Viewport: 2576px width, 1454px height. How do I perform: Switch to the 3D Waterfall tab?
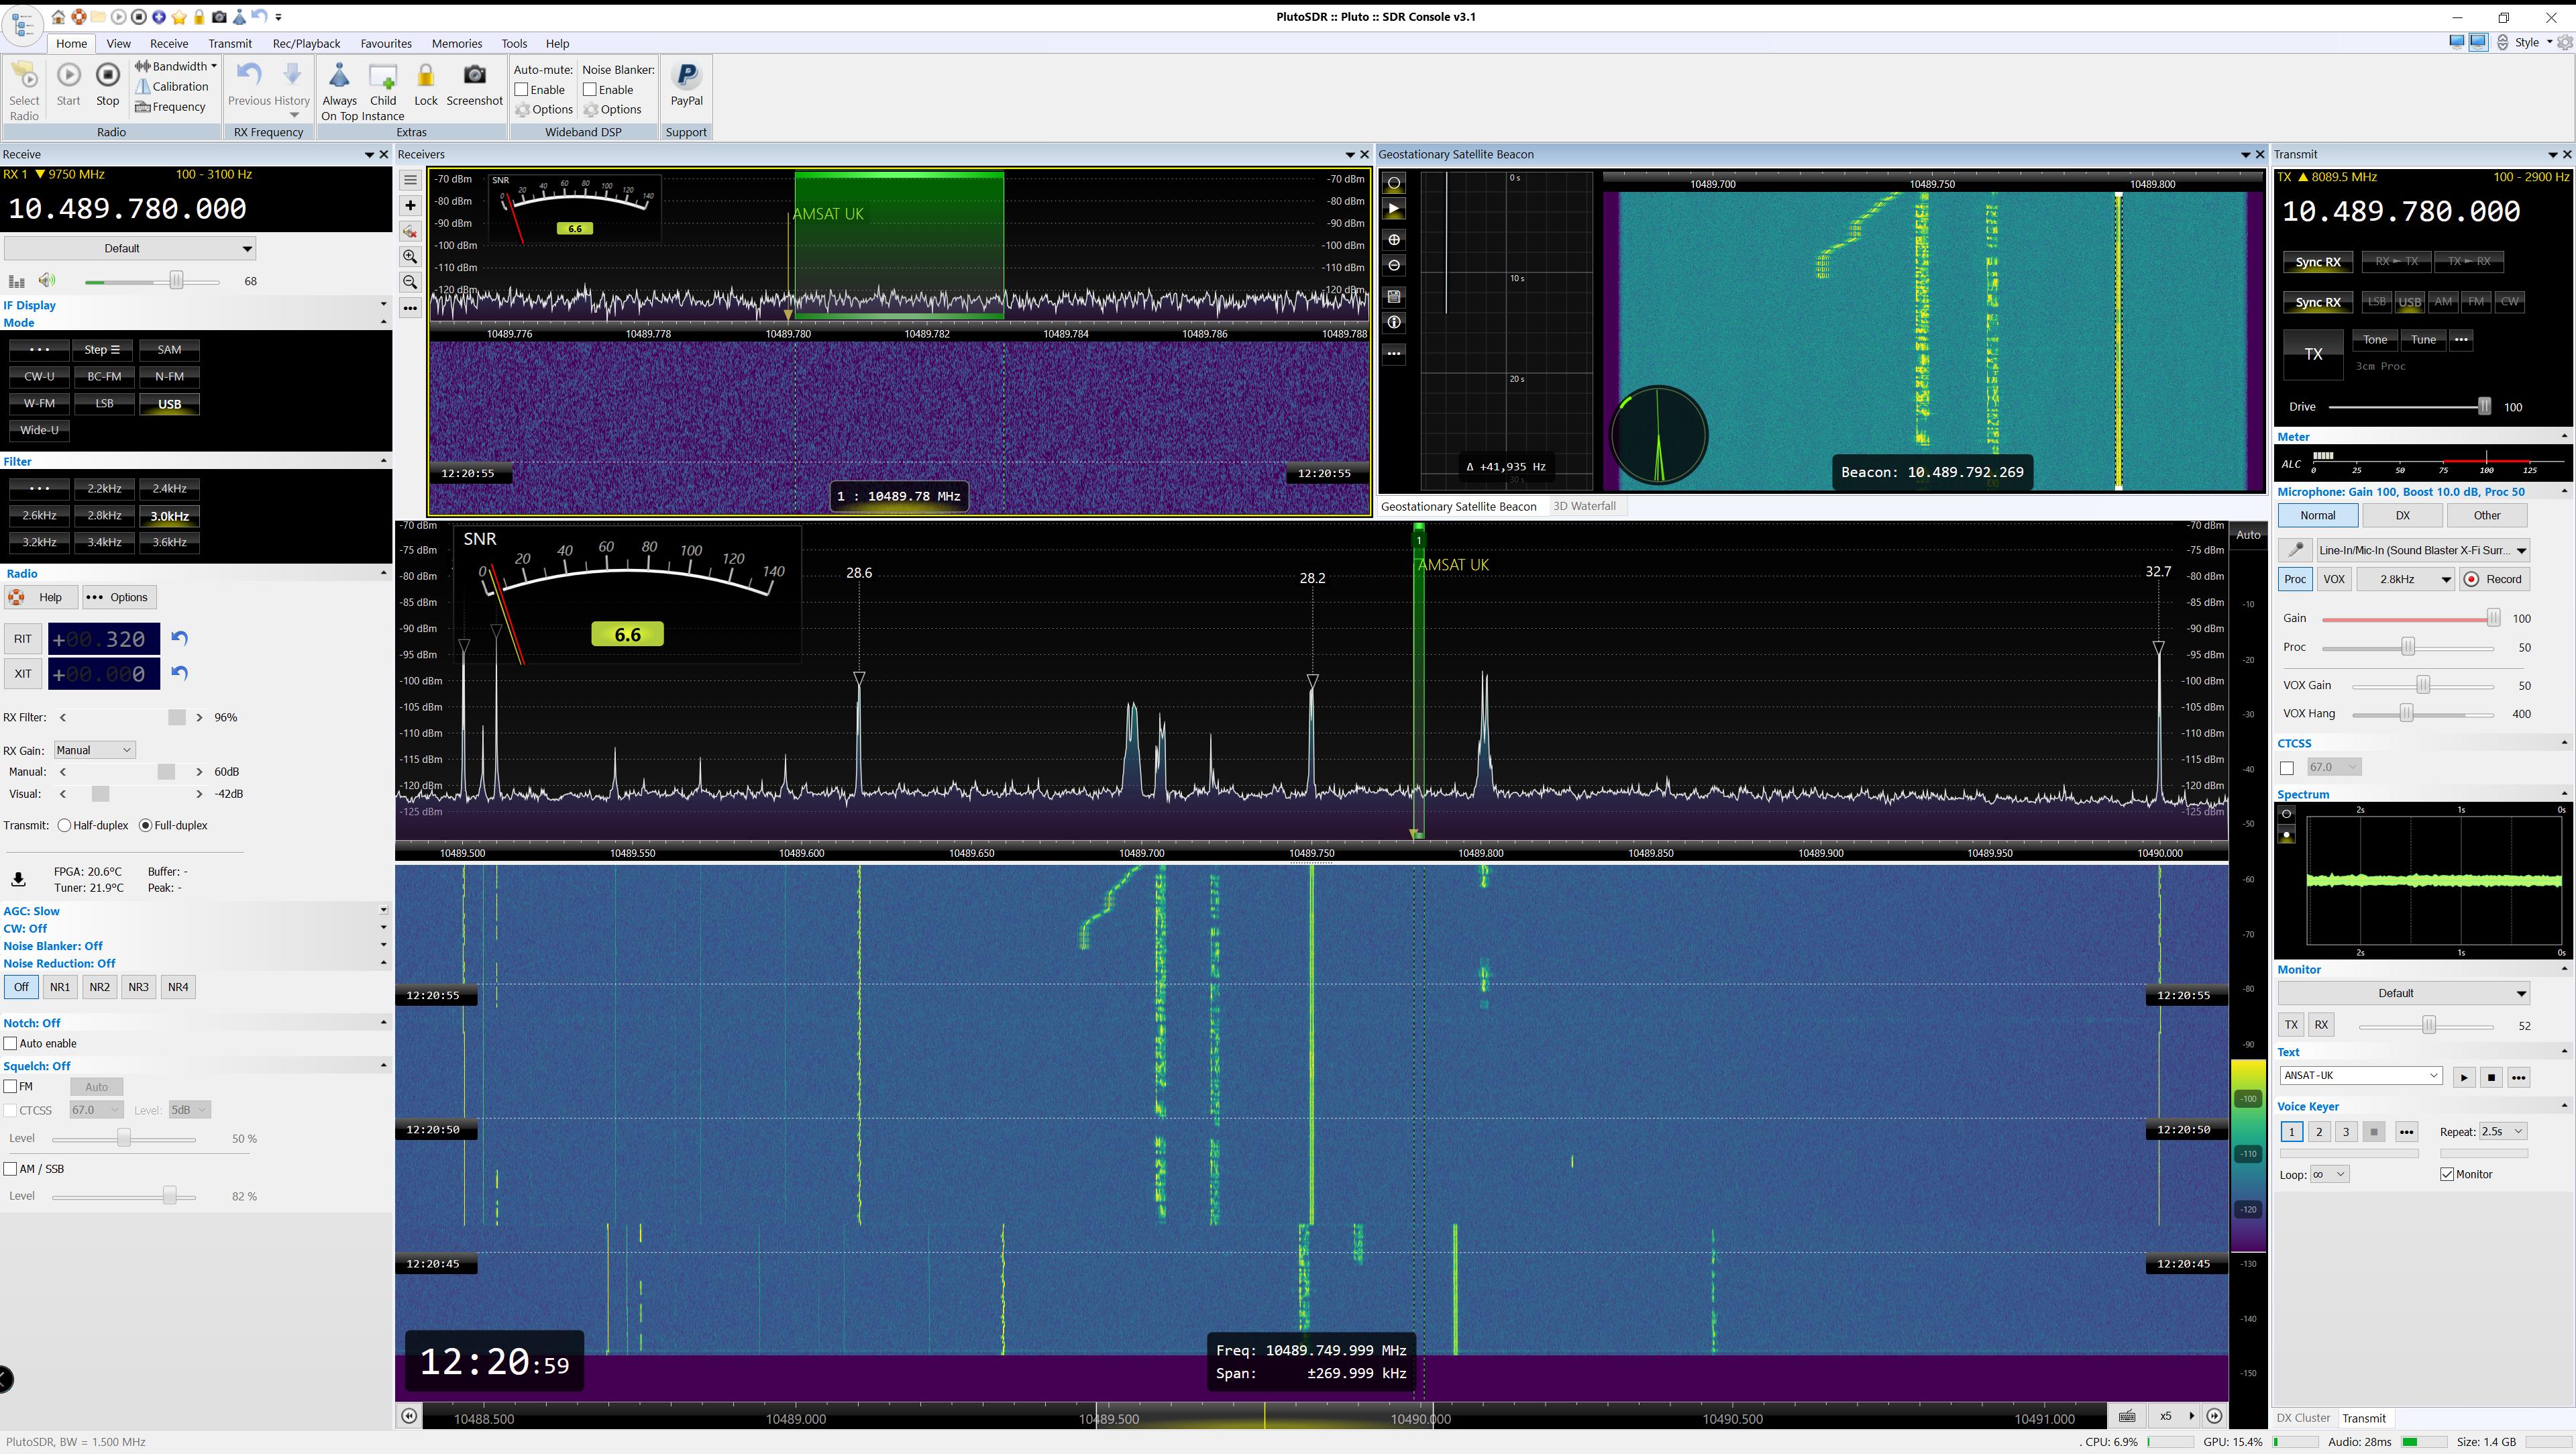click(x=1584, y=506)
